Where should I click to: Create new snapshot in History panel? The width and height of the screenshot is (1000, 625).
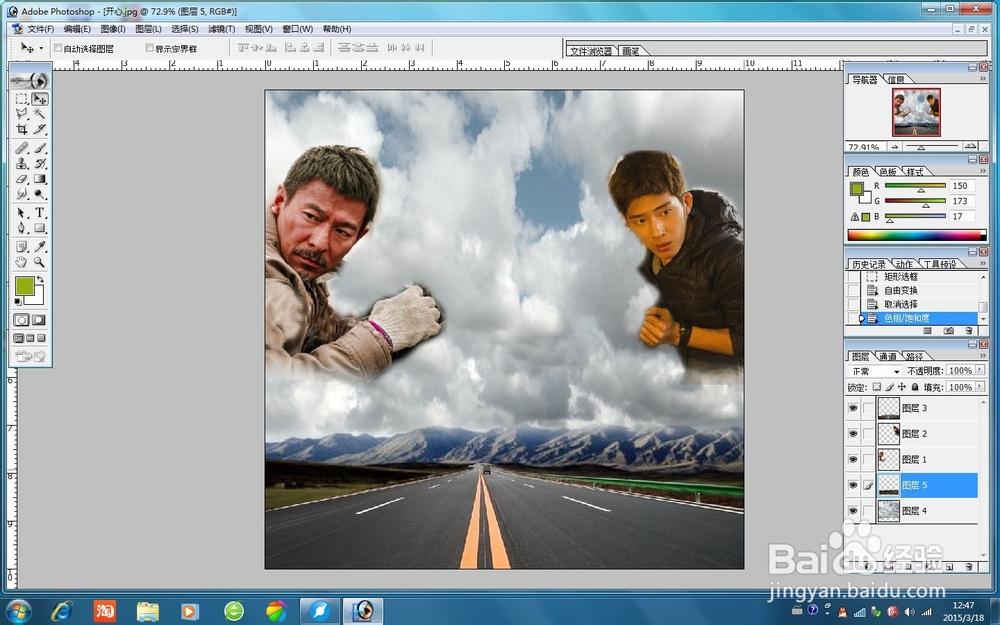coord(948,331)
